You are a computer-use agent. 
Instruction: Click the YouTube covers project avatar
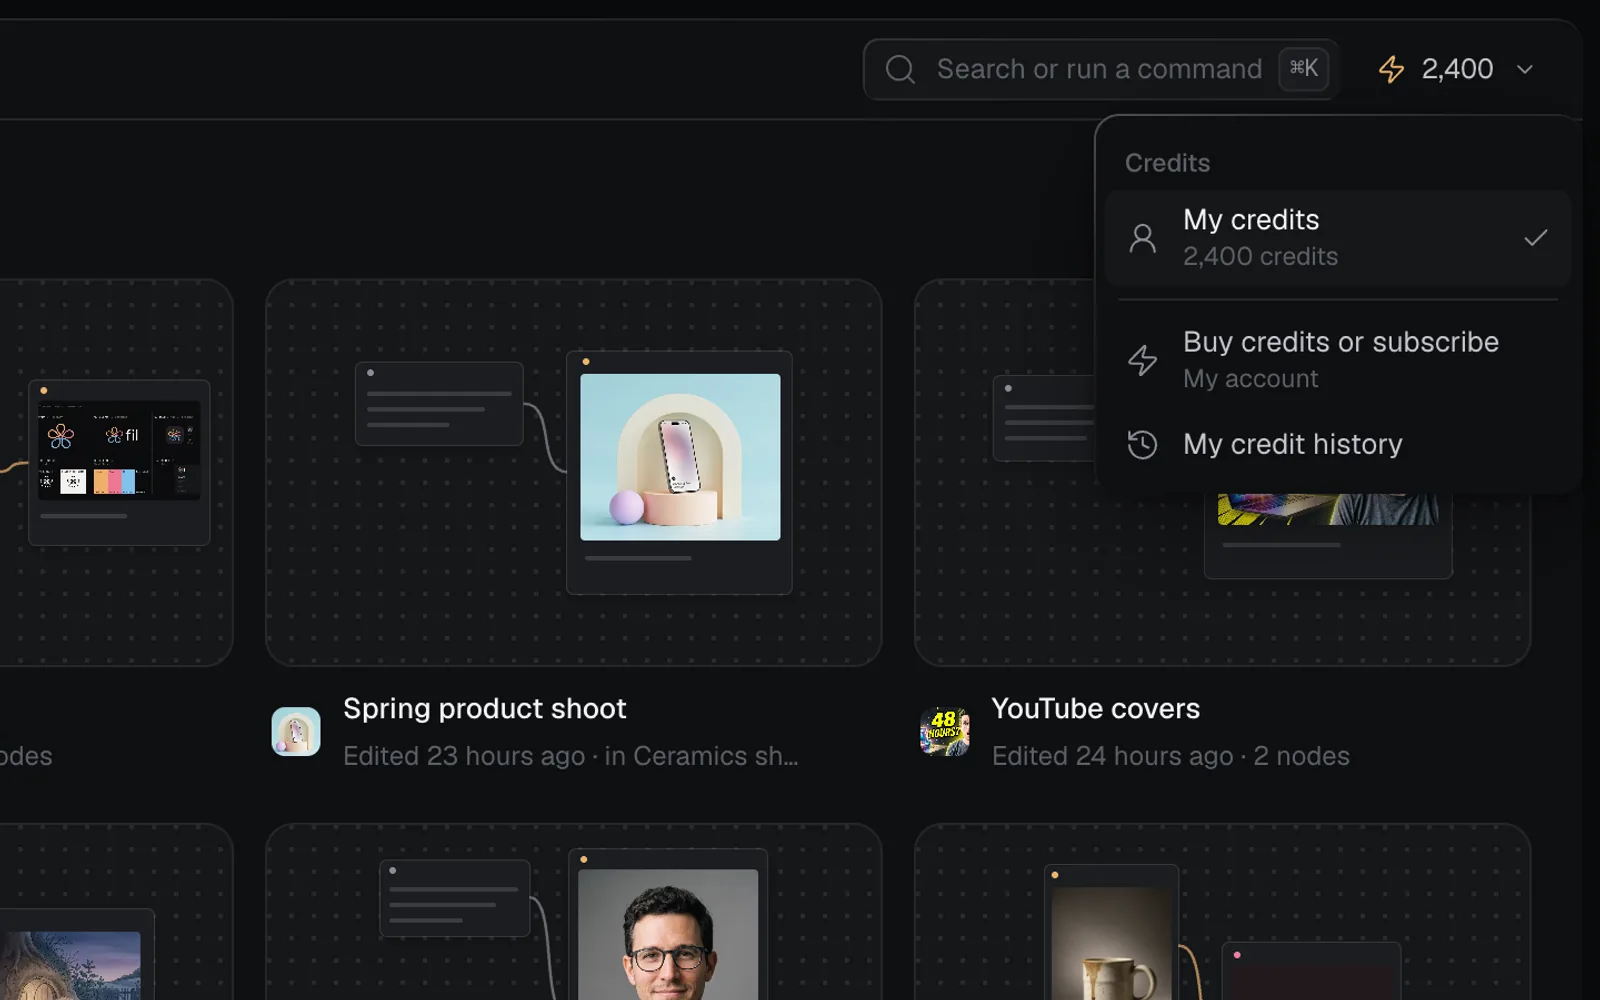point(945,732)
